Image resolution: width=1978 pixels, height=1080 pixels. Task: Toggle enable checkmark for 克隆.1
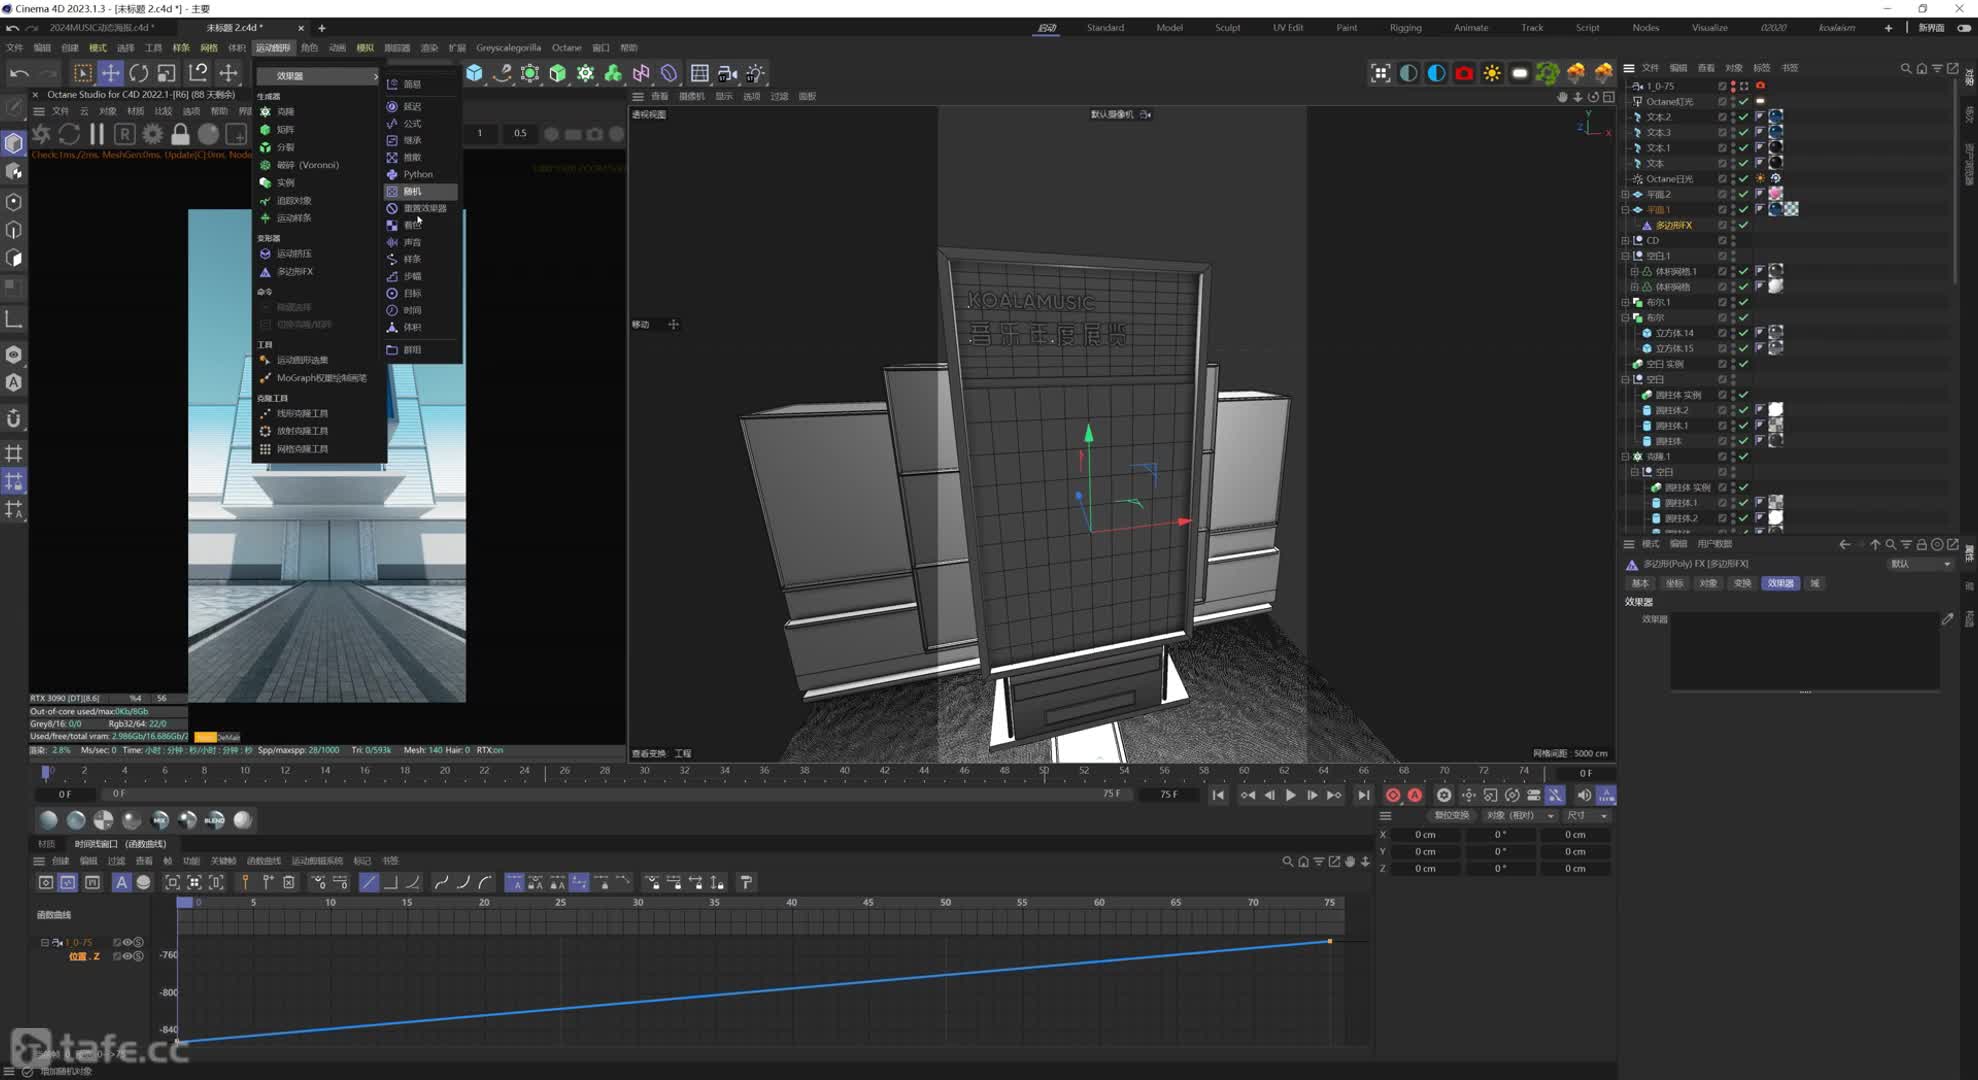click(x=1744, y=456)
